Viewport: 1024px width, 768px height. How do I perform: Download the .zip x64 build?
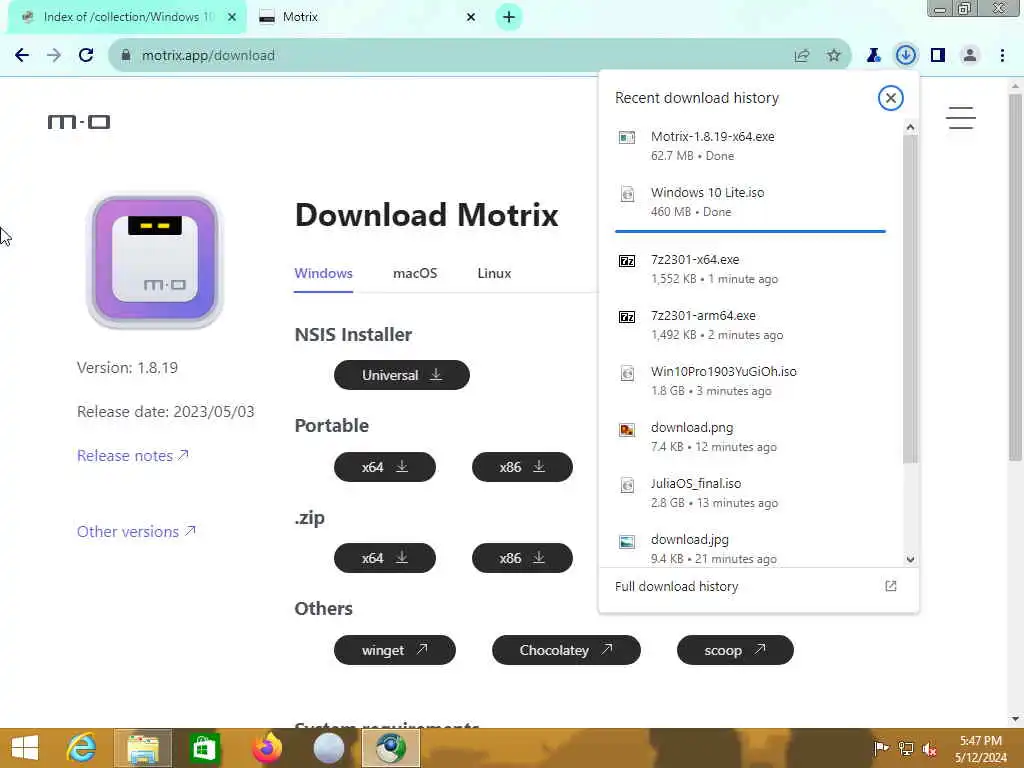(x=385, y=558)
